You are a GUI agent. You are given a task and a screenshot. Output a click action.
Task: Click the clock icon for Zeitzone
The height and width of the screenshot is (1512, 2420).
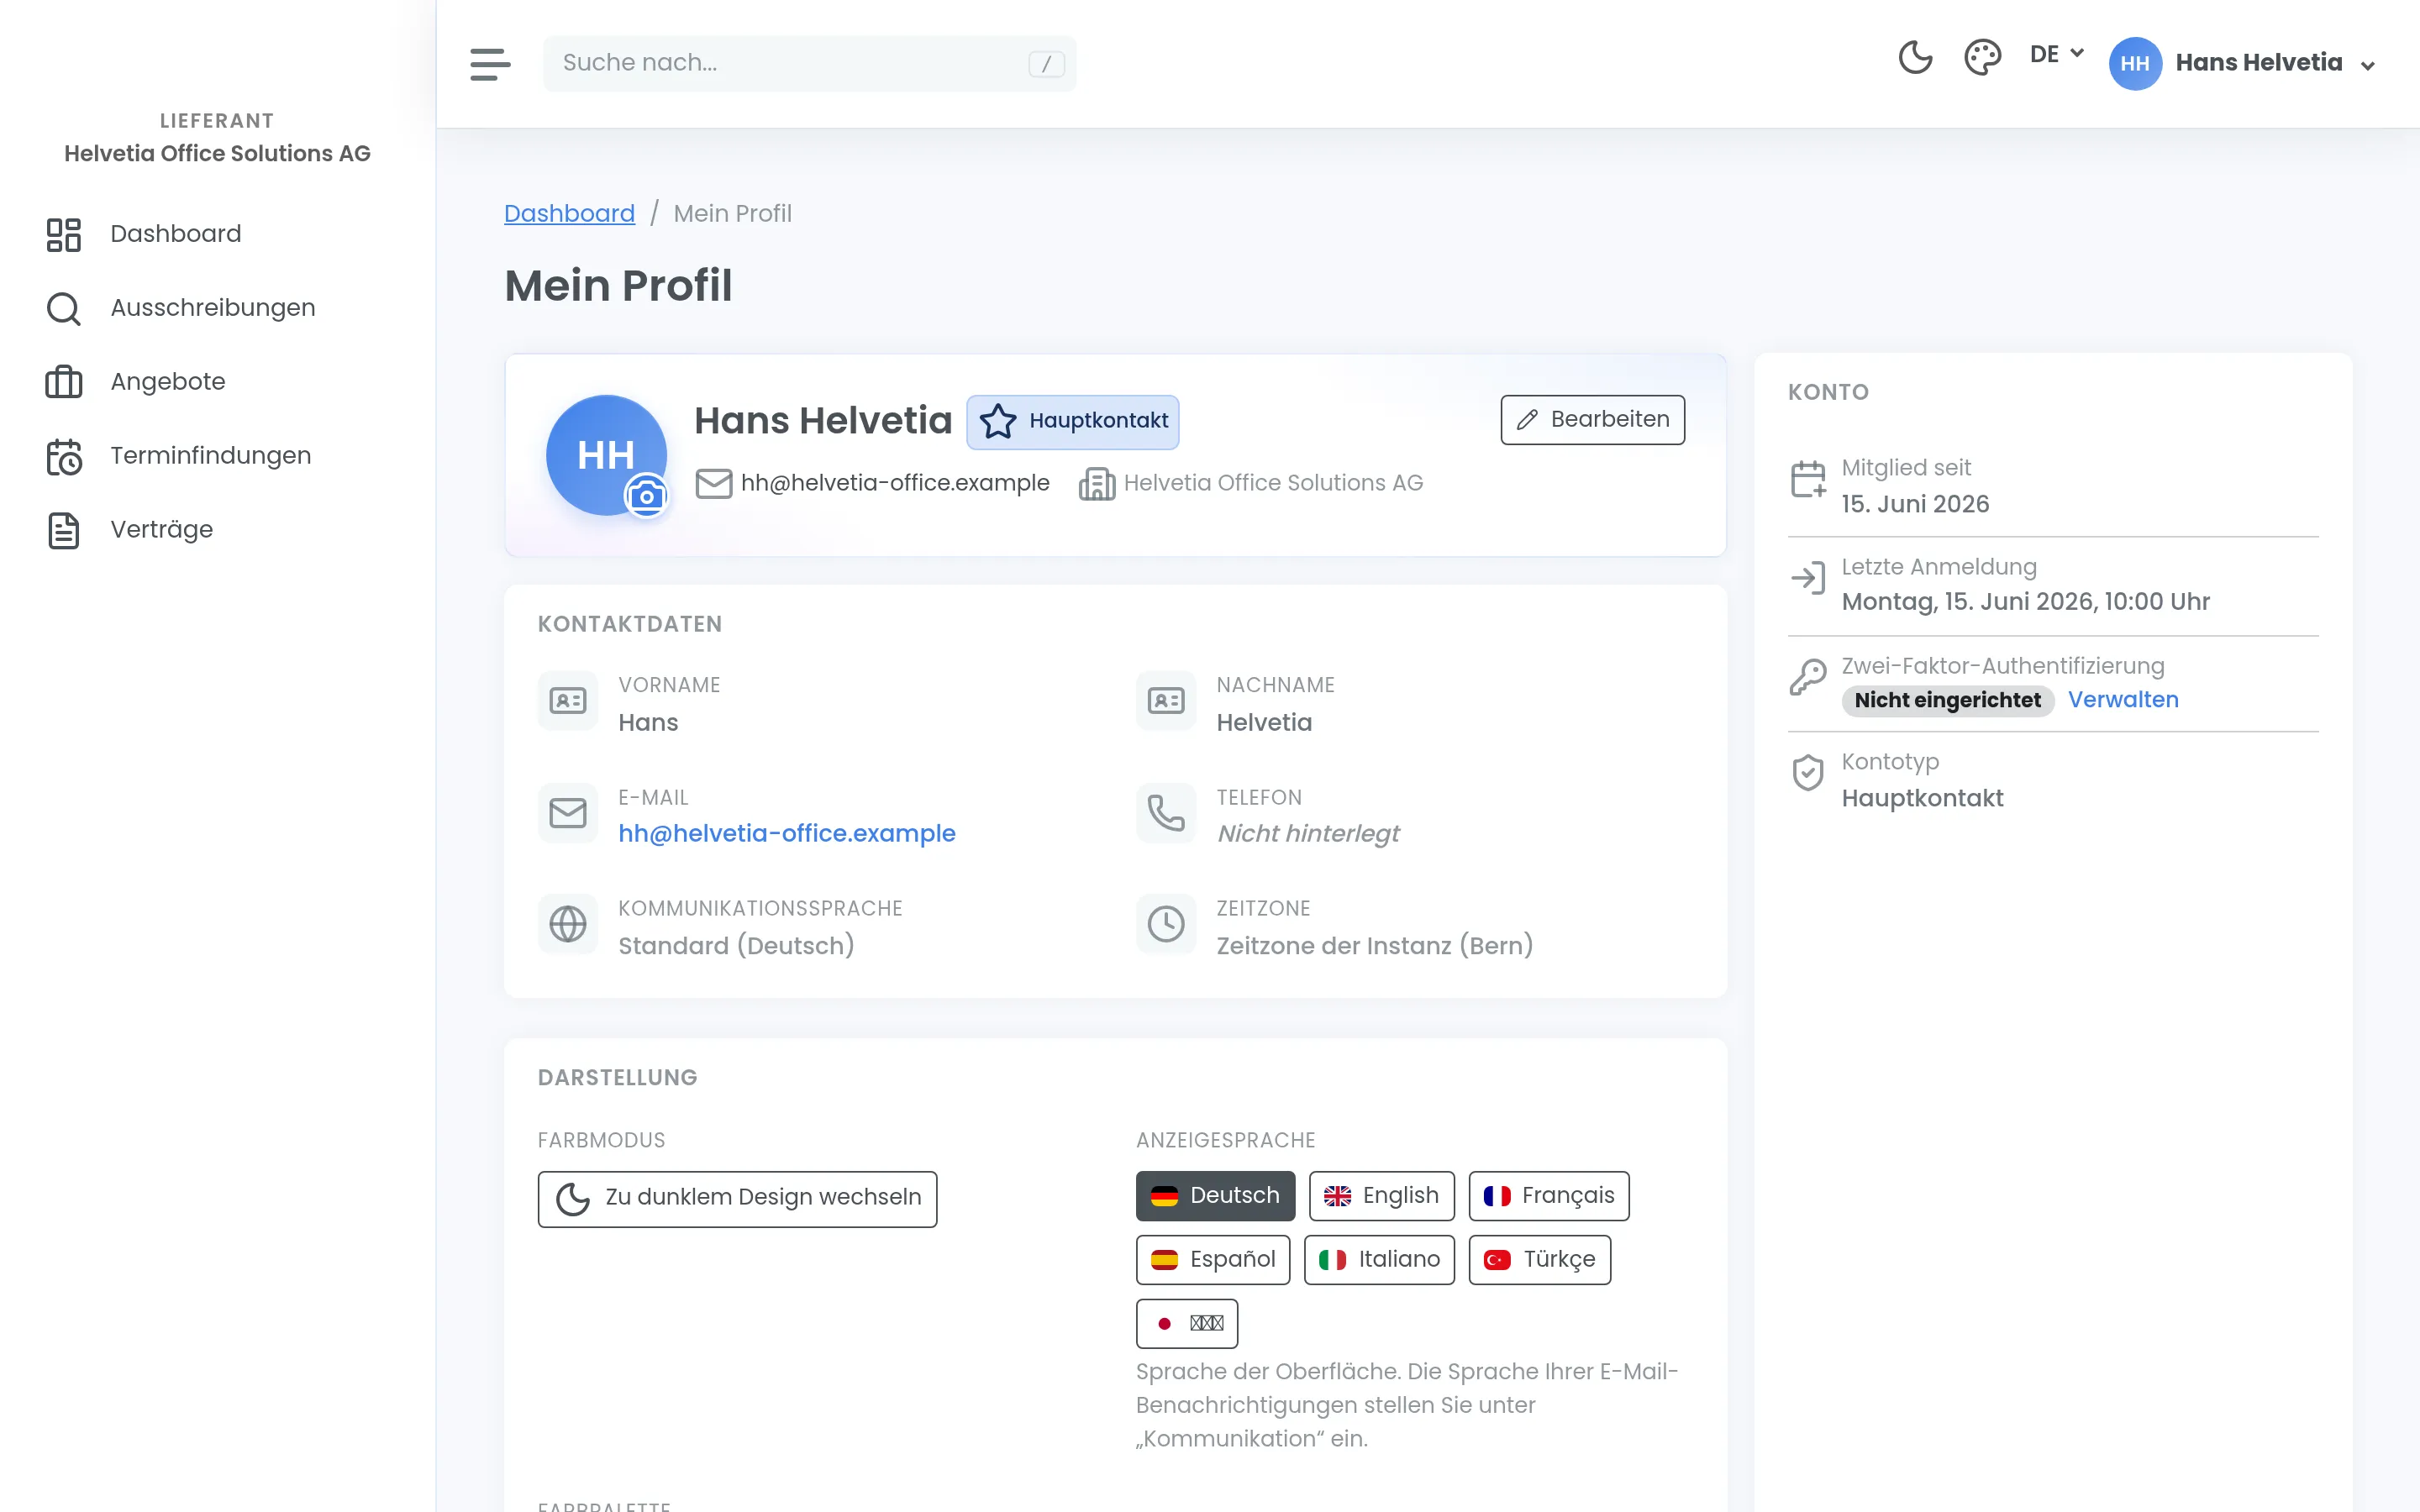point(1166,924)
